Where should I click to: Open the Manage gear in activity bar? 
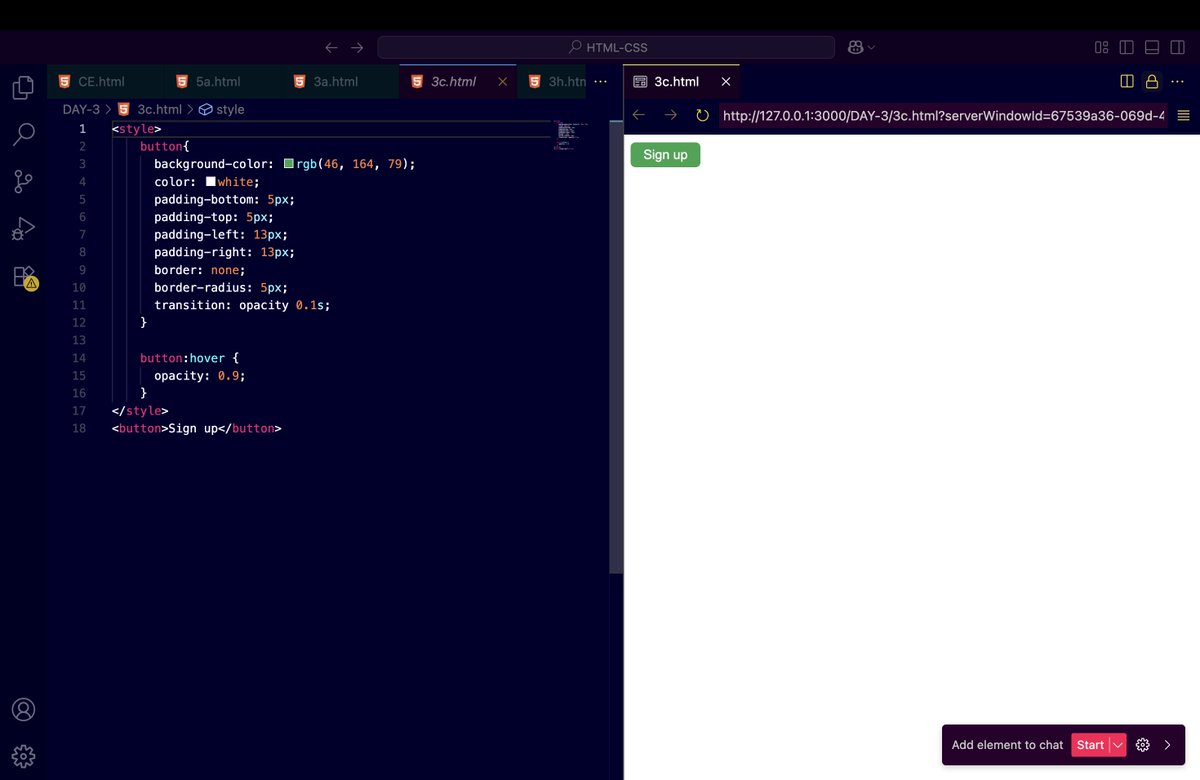click(x=23, y=755)
